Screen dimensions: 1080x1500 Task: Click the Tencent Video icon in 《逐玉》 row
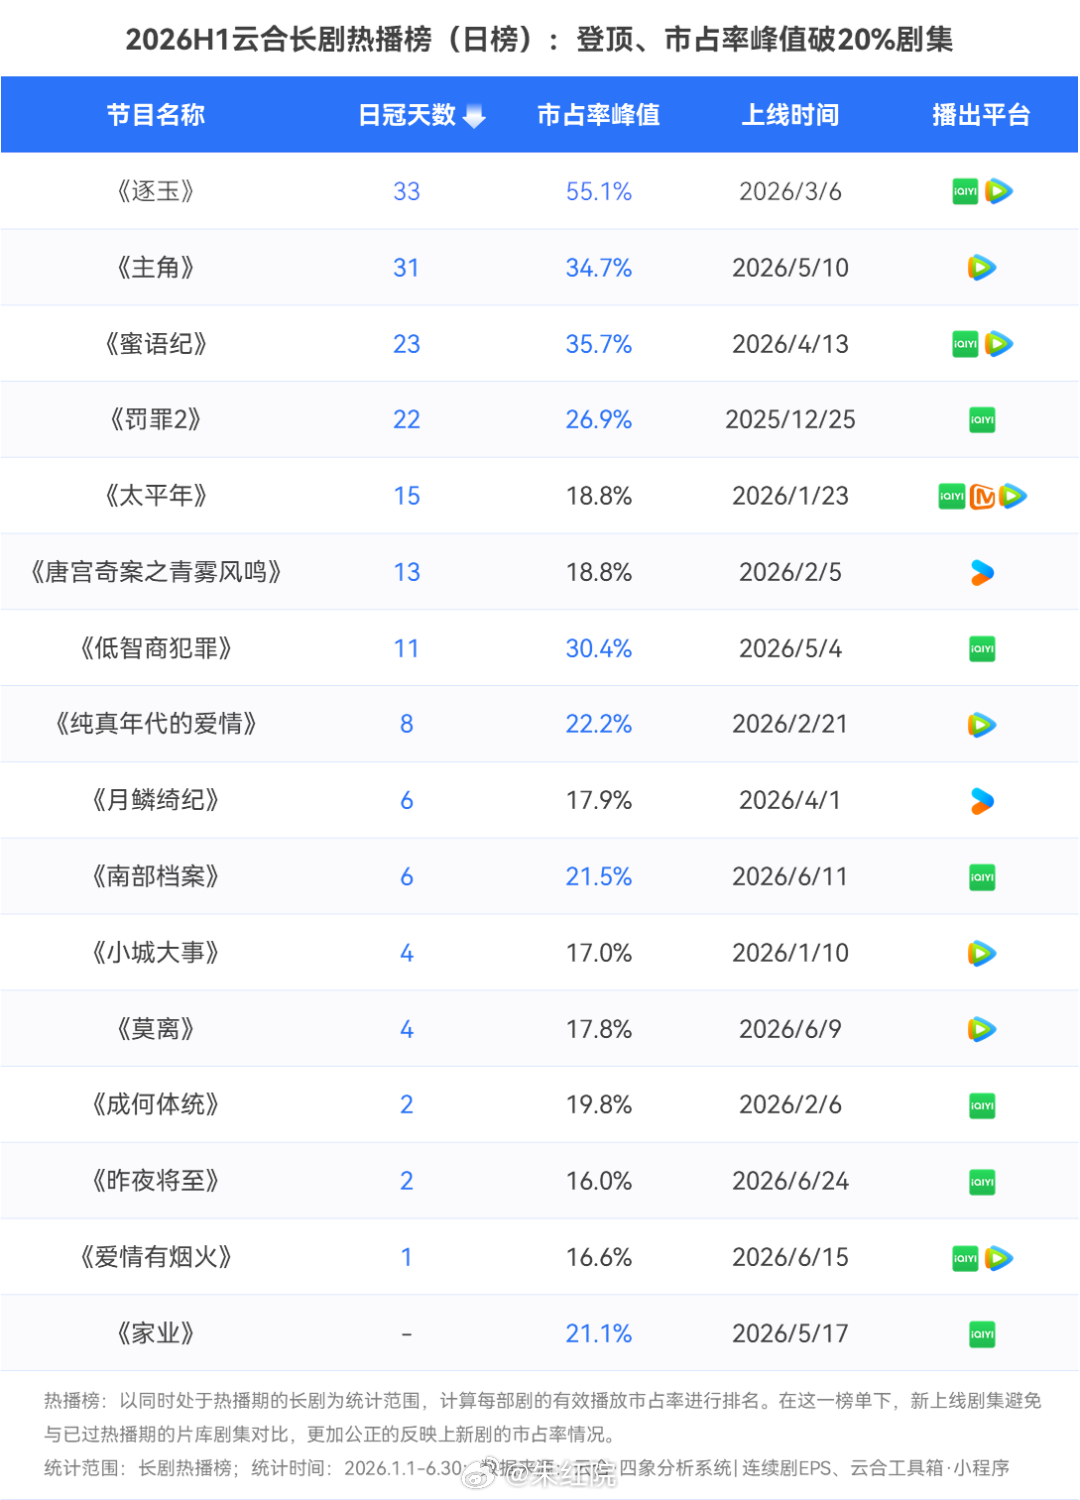[x=998, y=191]
